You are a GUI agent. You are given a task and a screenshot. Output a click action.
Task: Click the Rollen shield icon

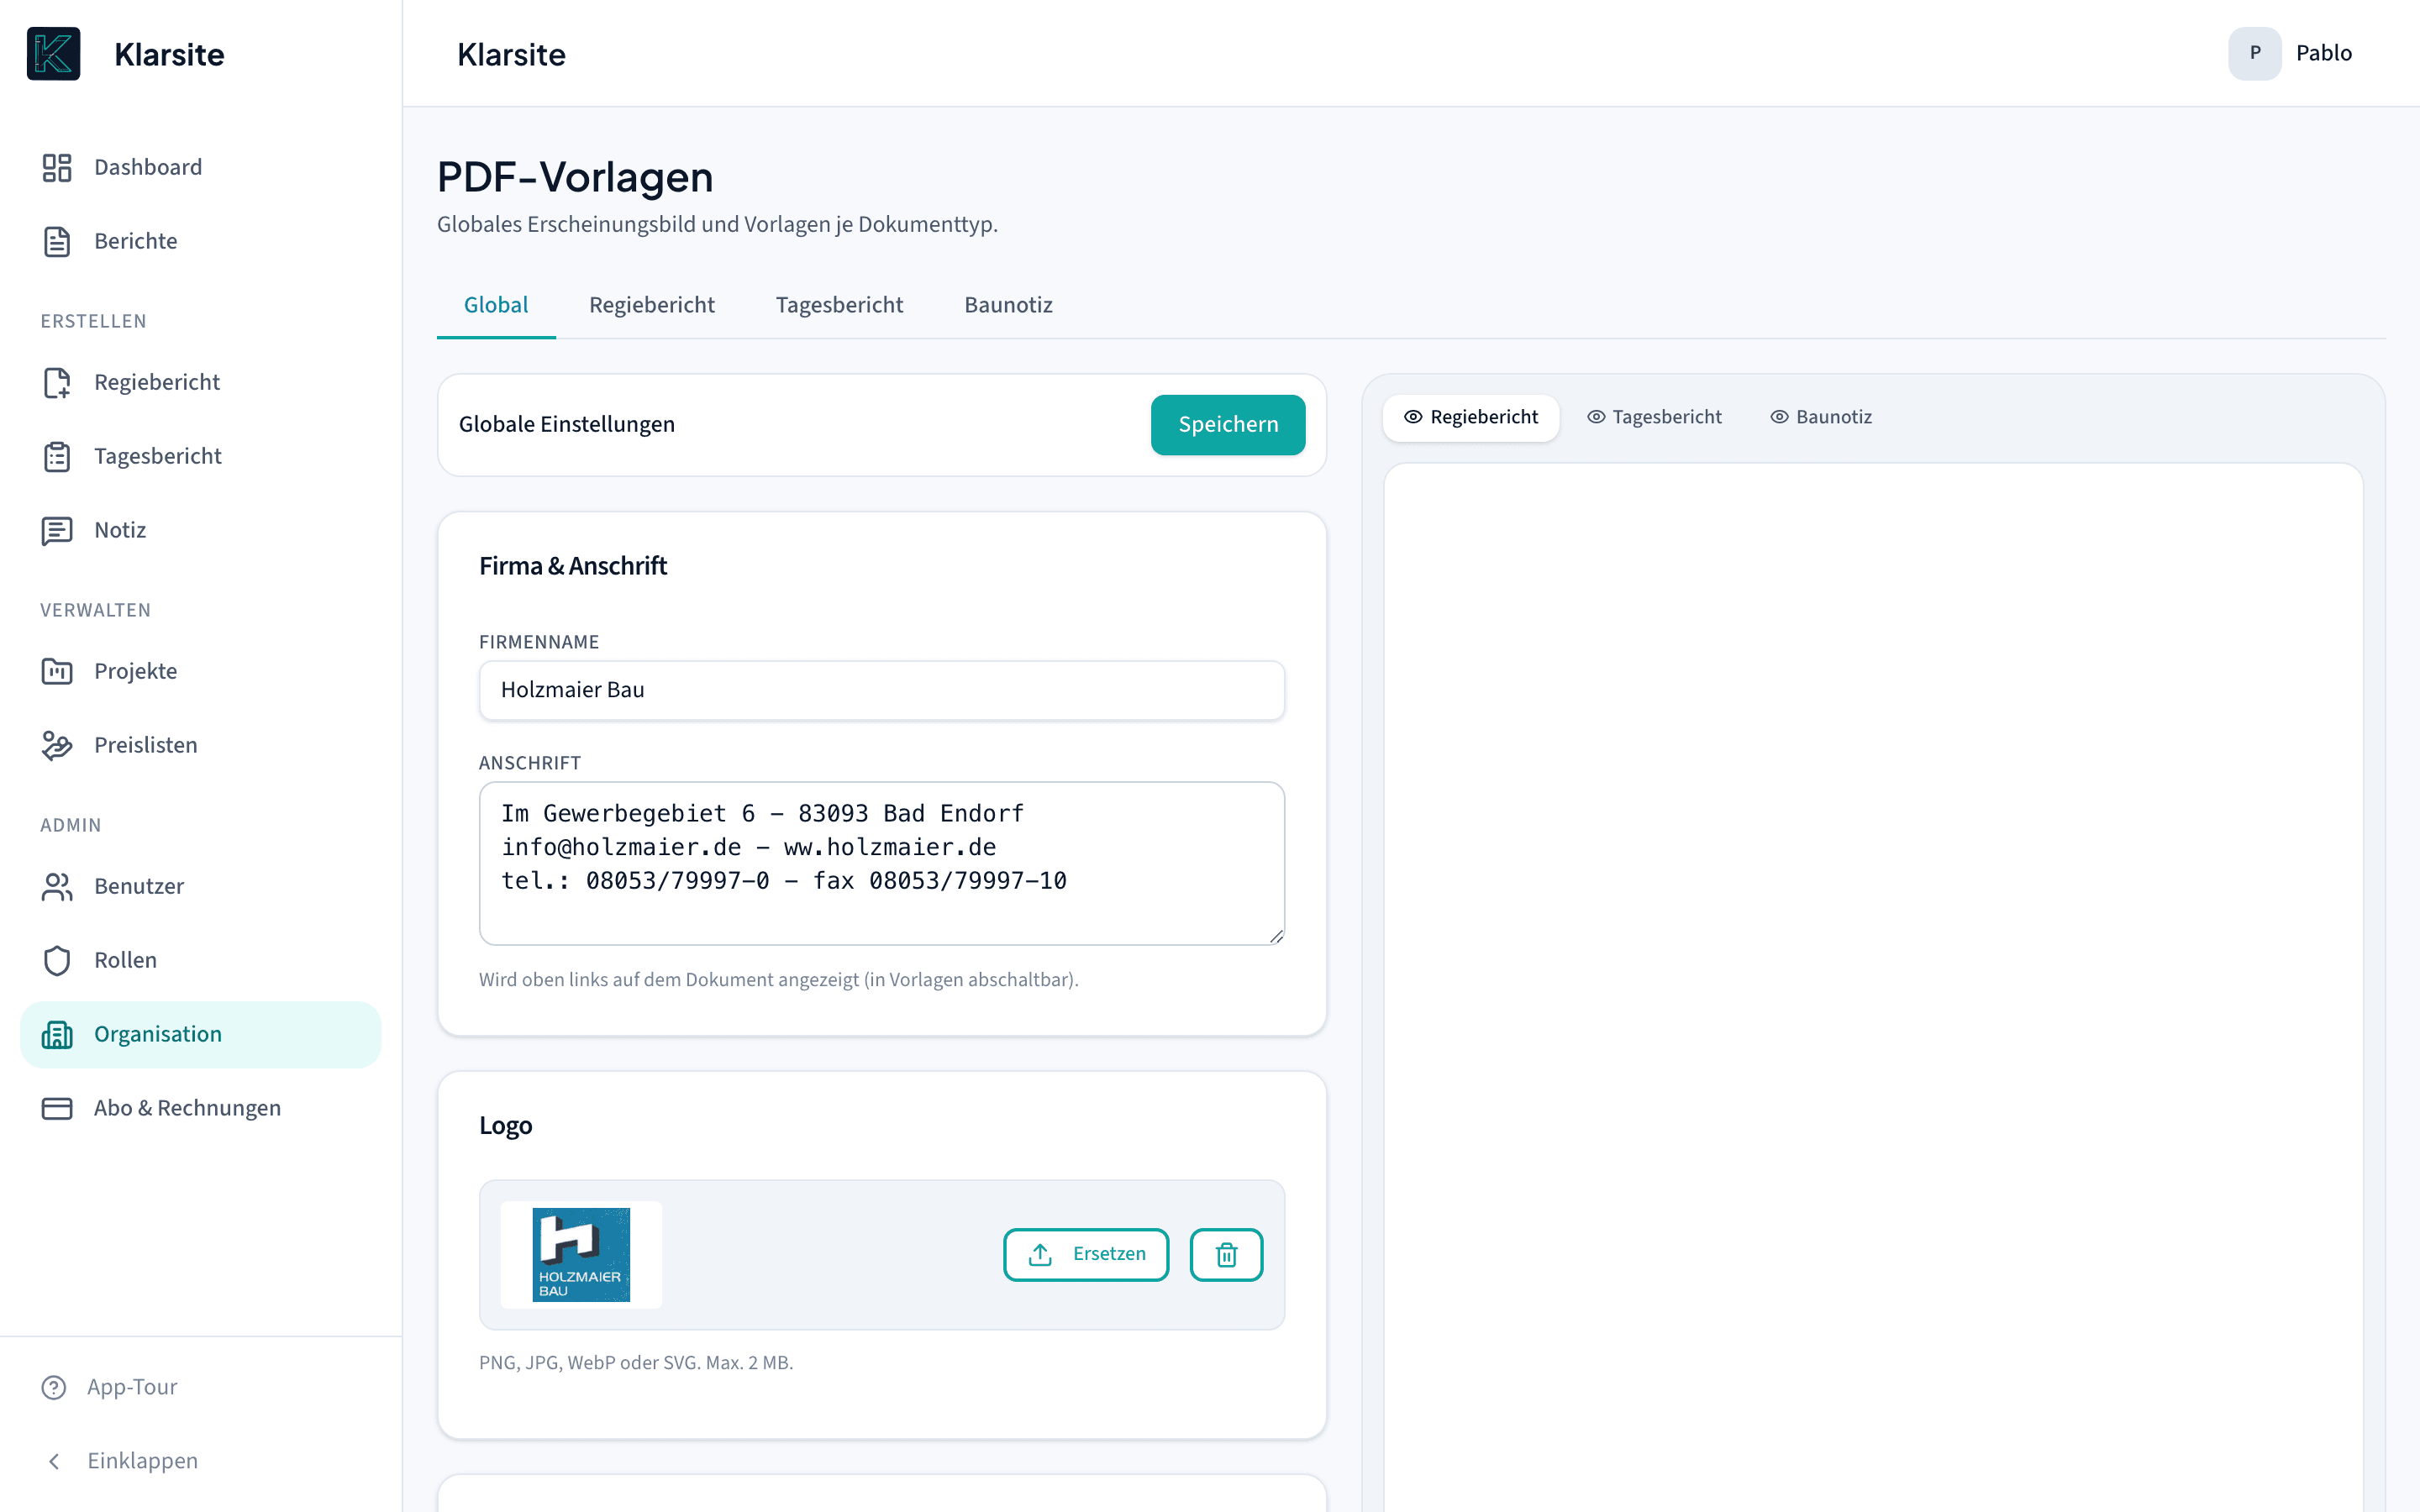coord(57,960)
